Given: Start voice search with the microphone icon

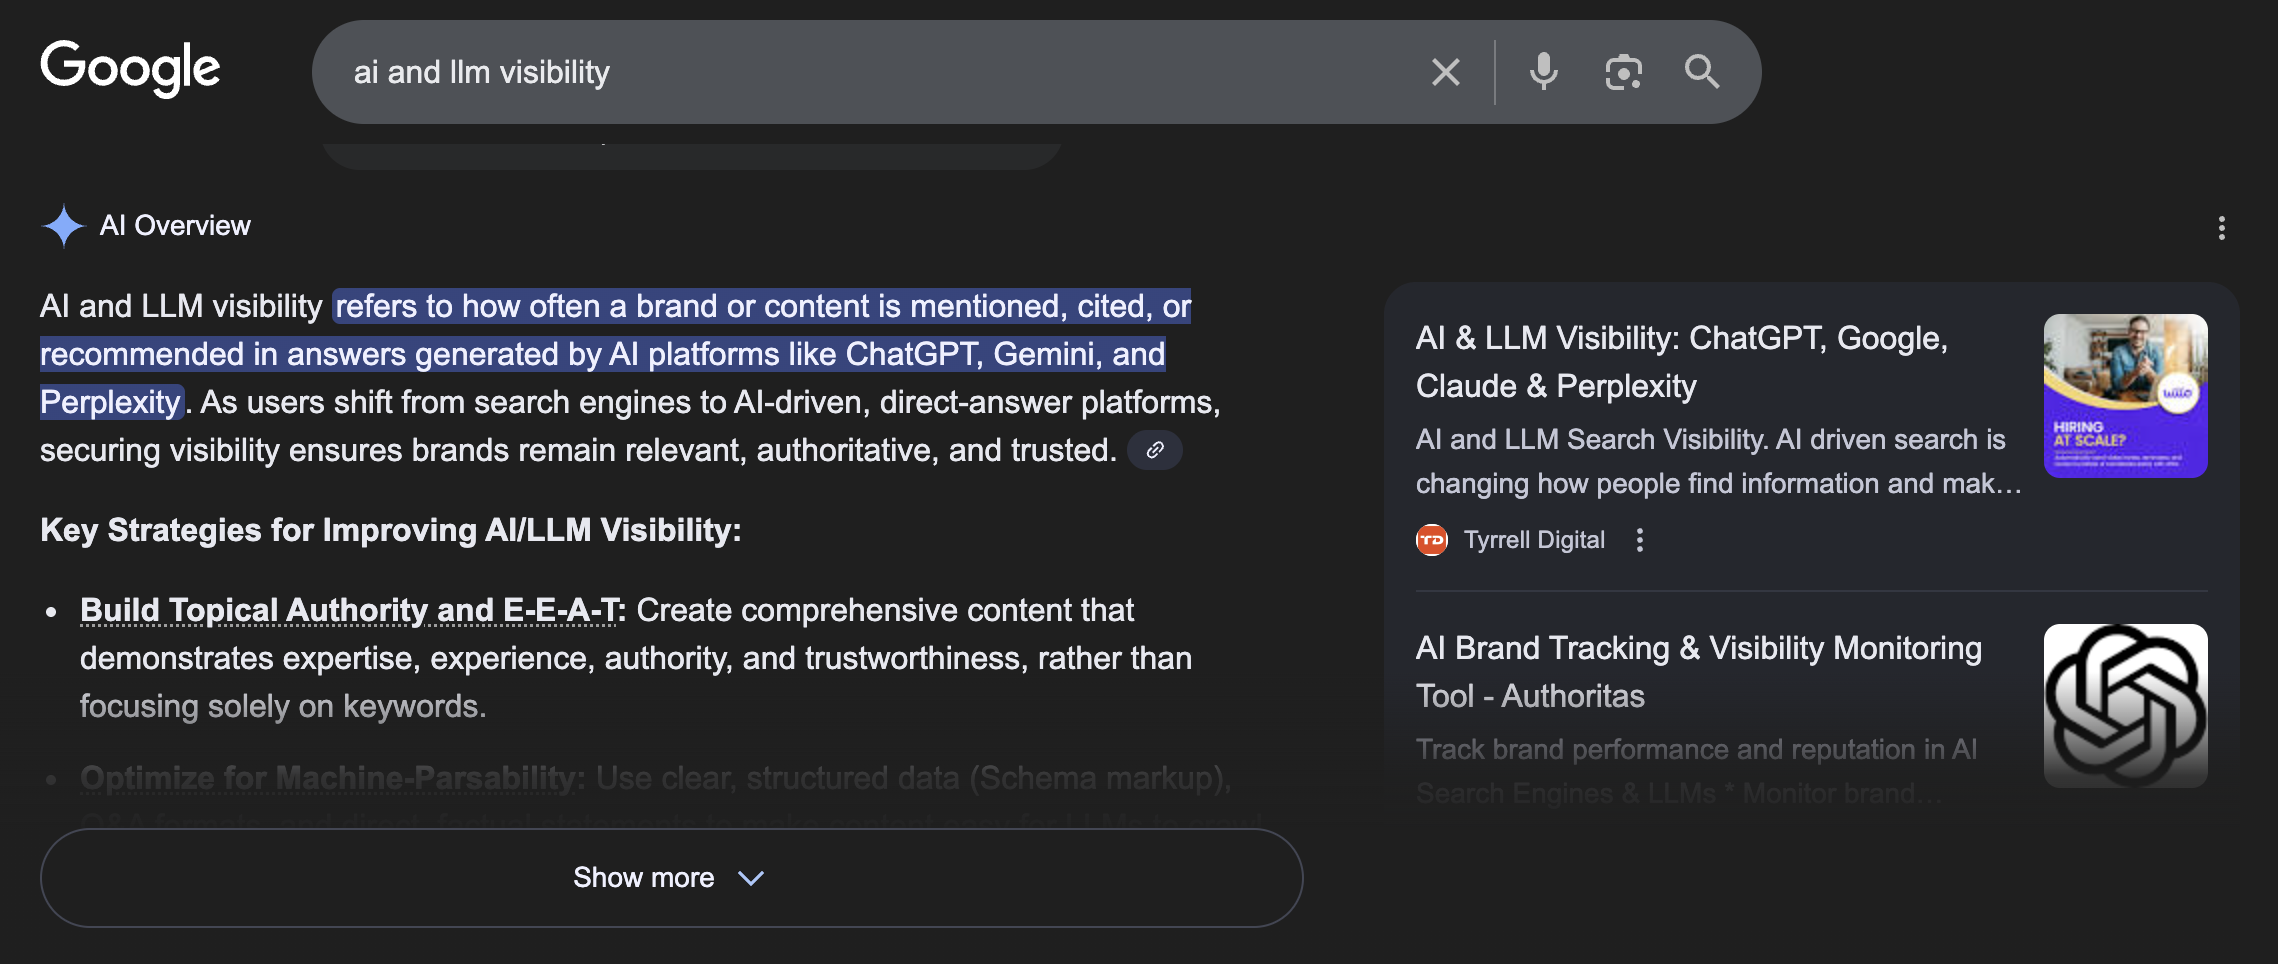Looking at the screenshot, I should (x=1543, y=71).
